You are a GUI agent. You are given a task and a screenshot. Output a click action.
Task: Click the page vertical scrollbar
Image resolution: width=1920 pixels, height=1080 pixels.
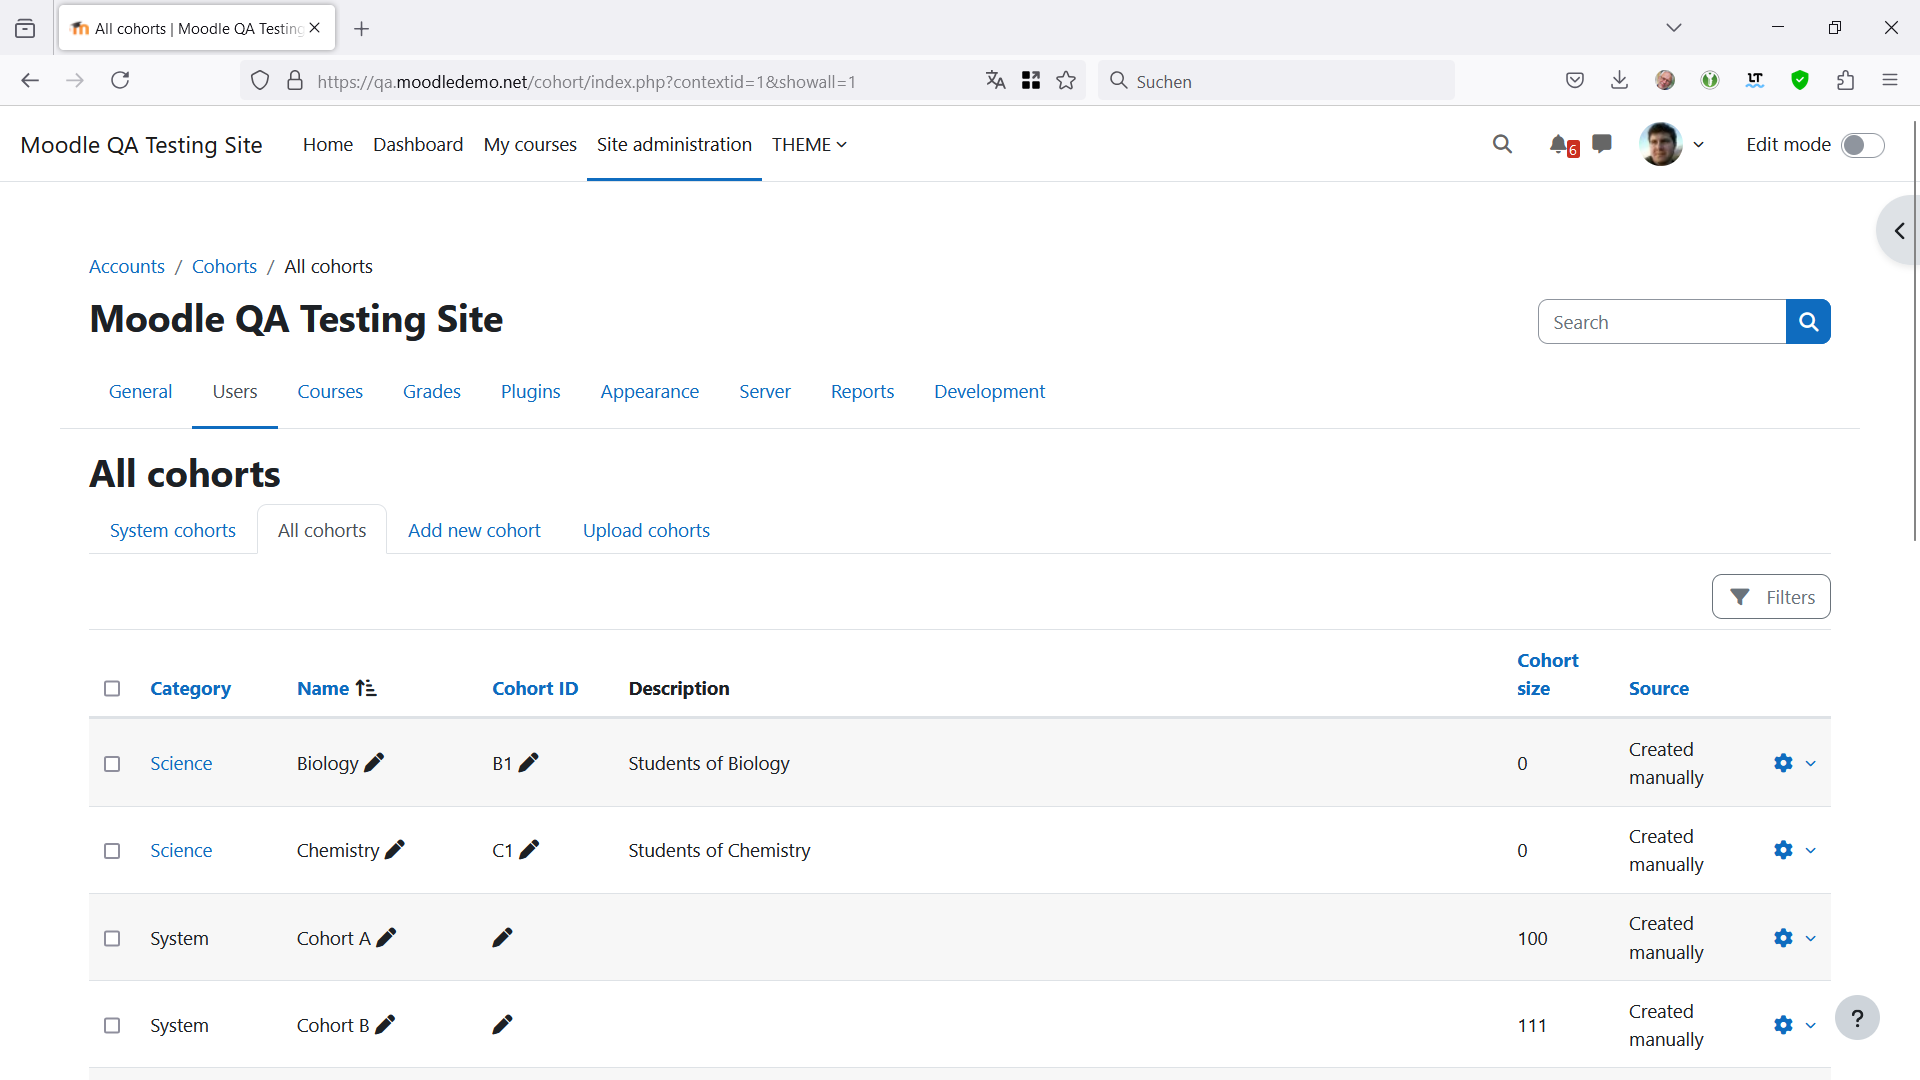click(x=1915, y=330)
